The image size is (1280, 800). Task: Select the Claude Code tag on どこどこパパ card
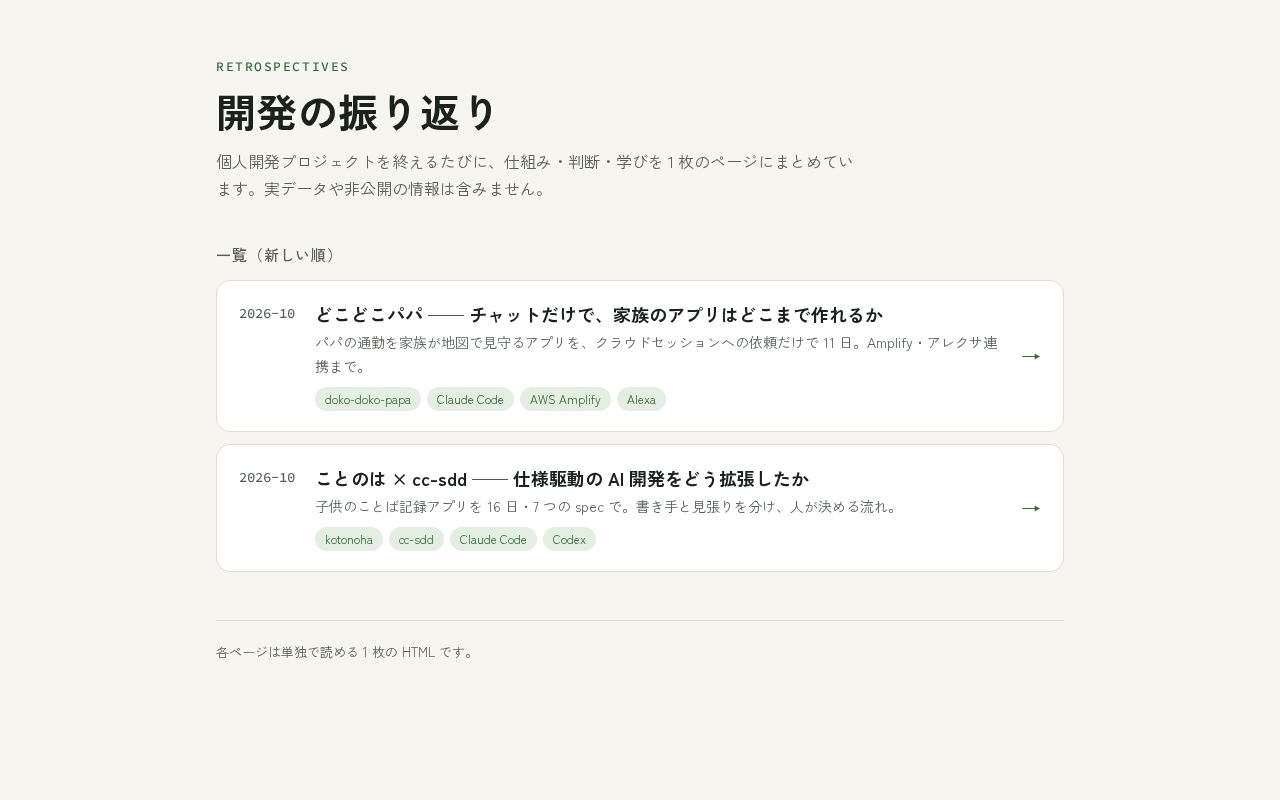pyautogui.click(x=470, y=399)
